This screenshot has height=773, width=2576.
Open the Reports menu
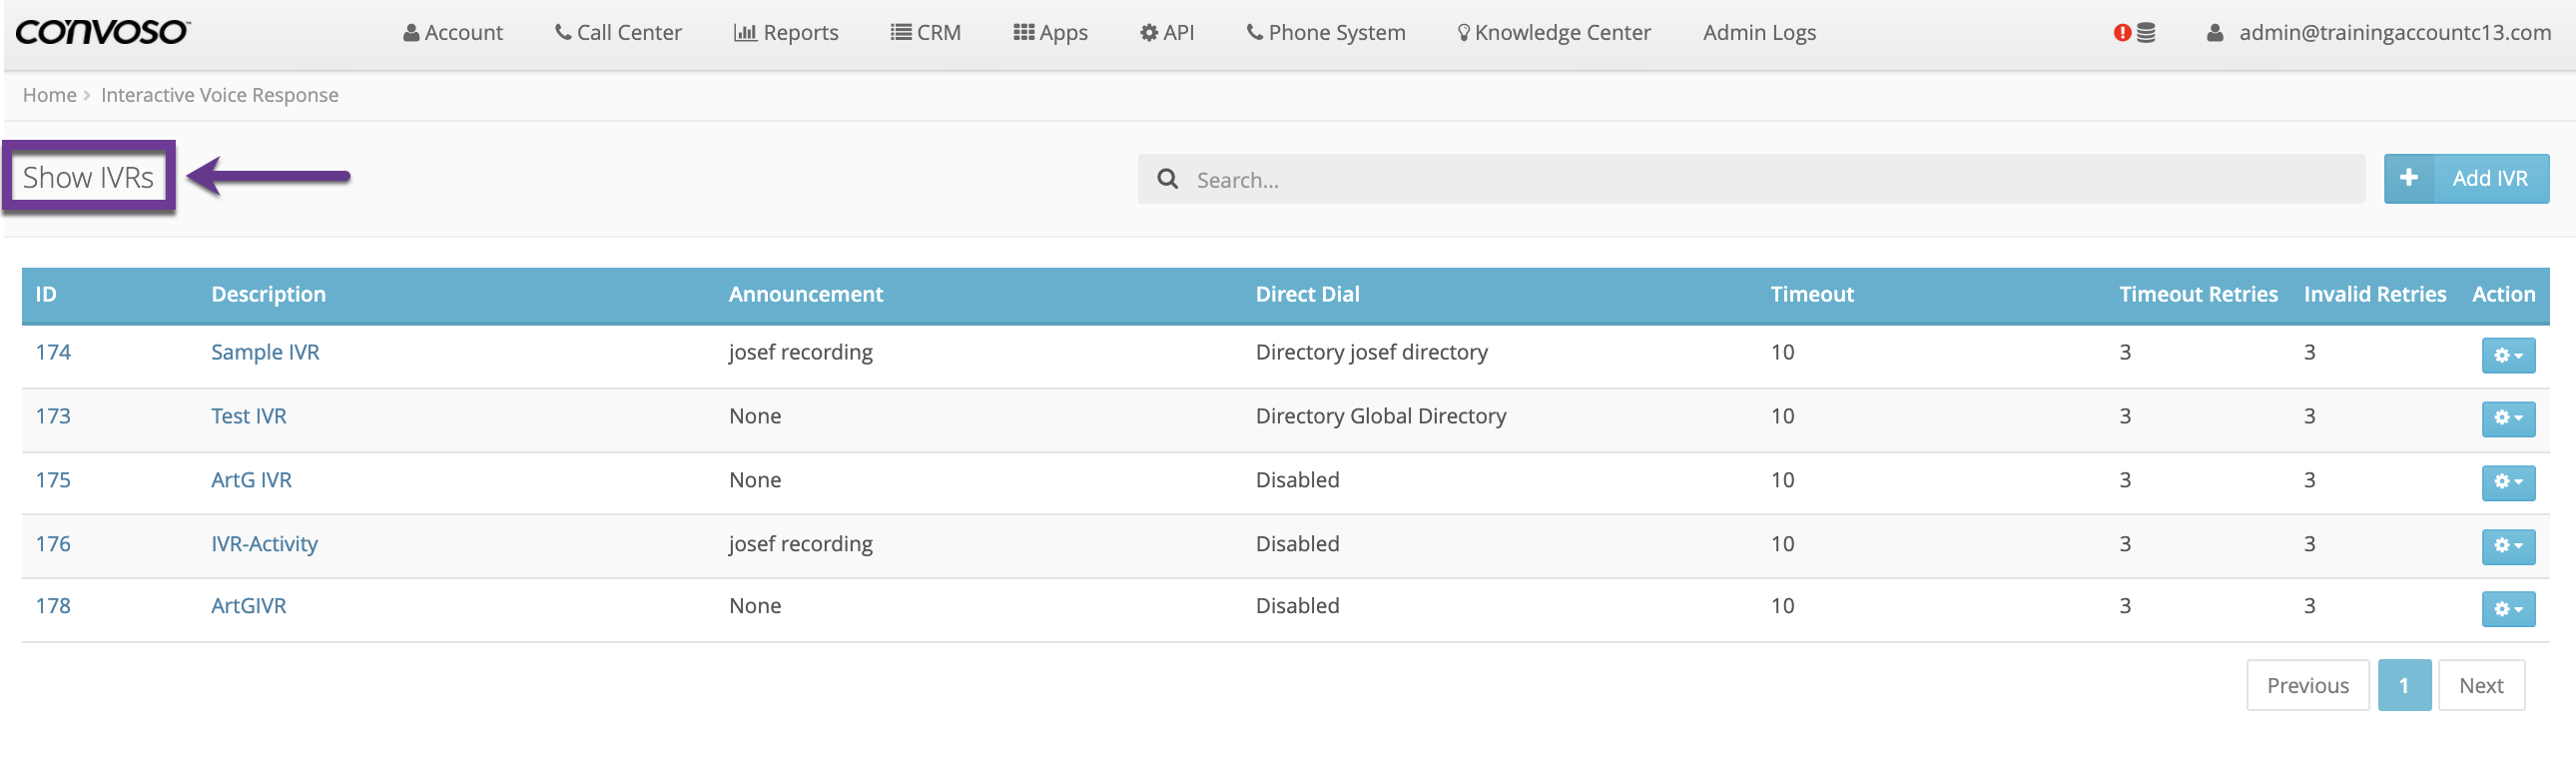click(786, 33)
